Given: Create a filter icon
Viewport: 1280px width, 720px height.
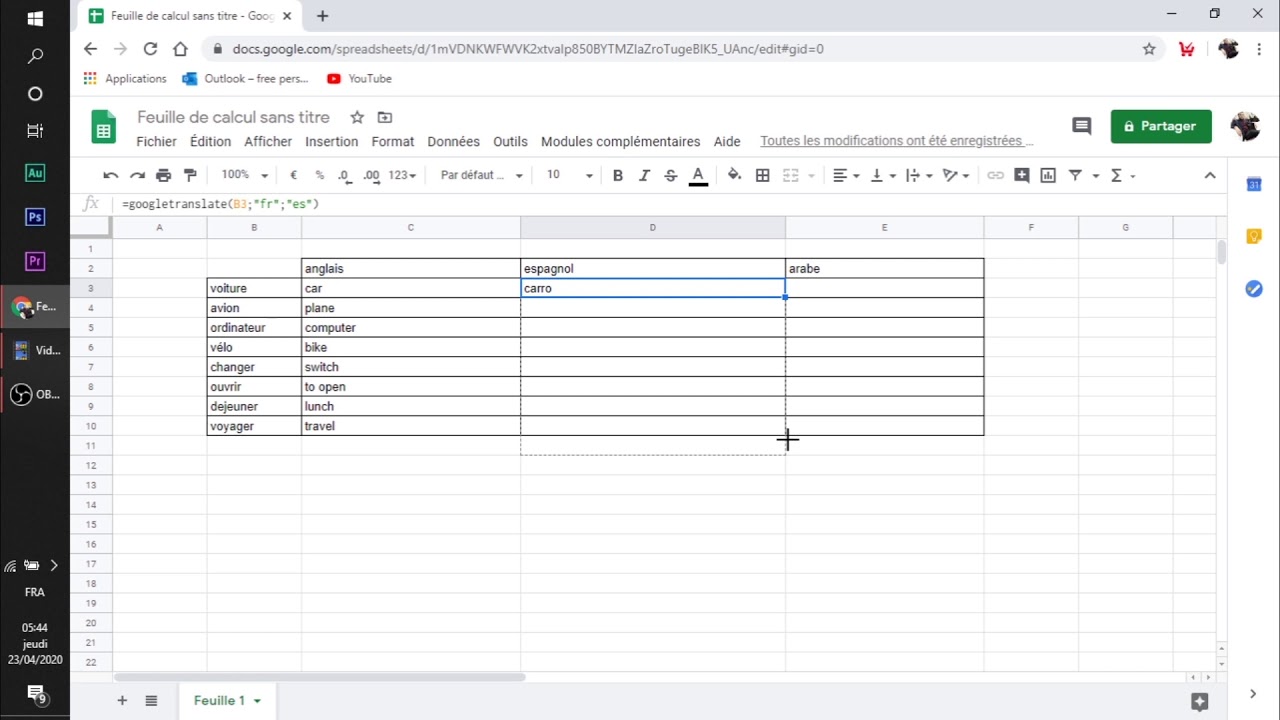Looking at the screenshot, I should pyautogui.click(x=1075, y=175).
